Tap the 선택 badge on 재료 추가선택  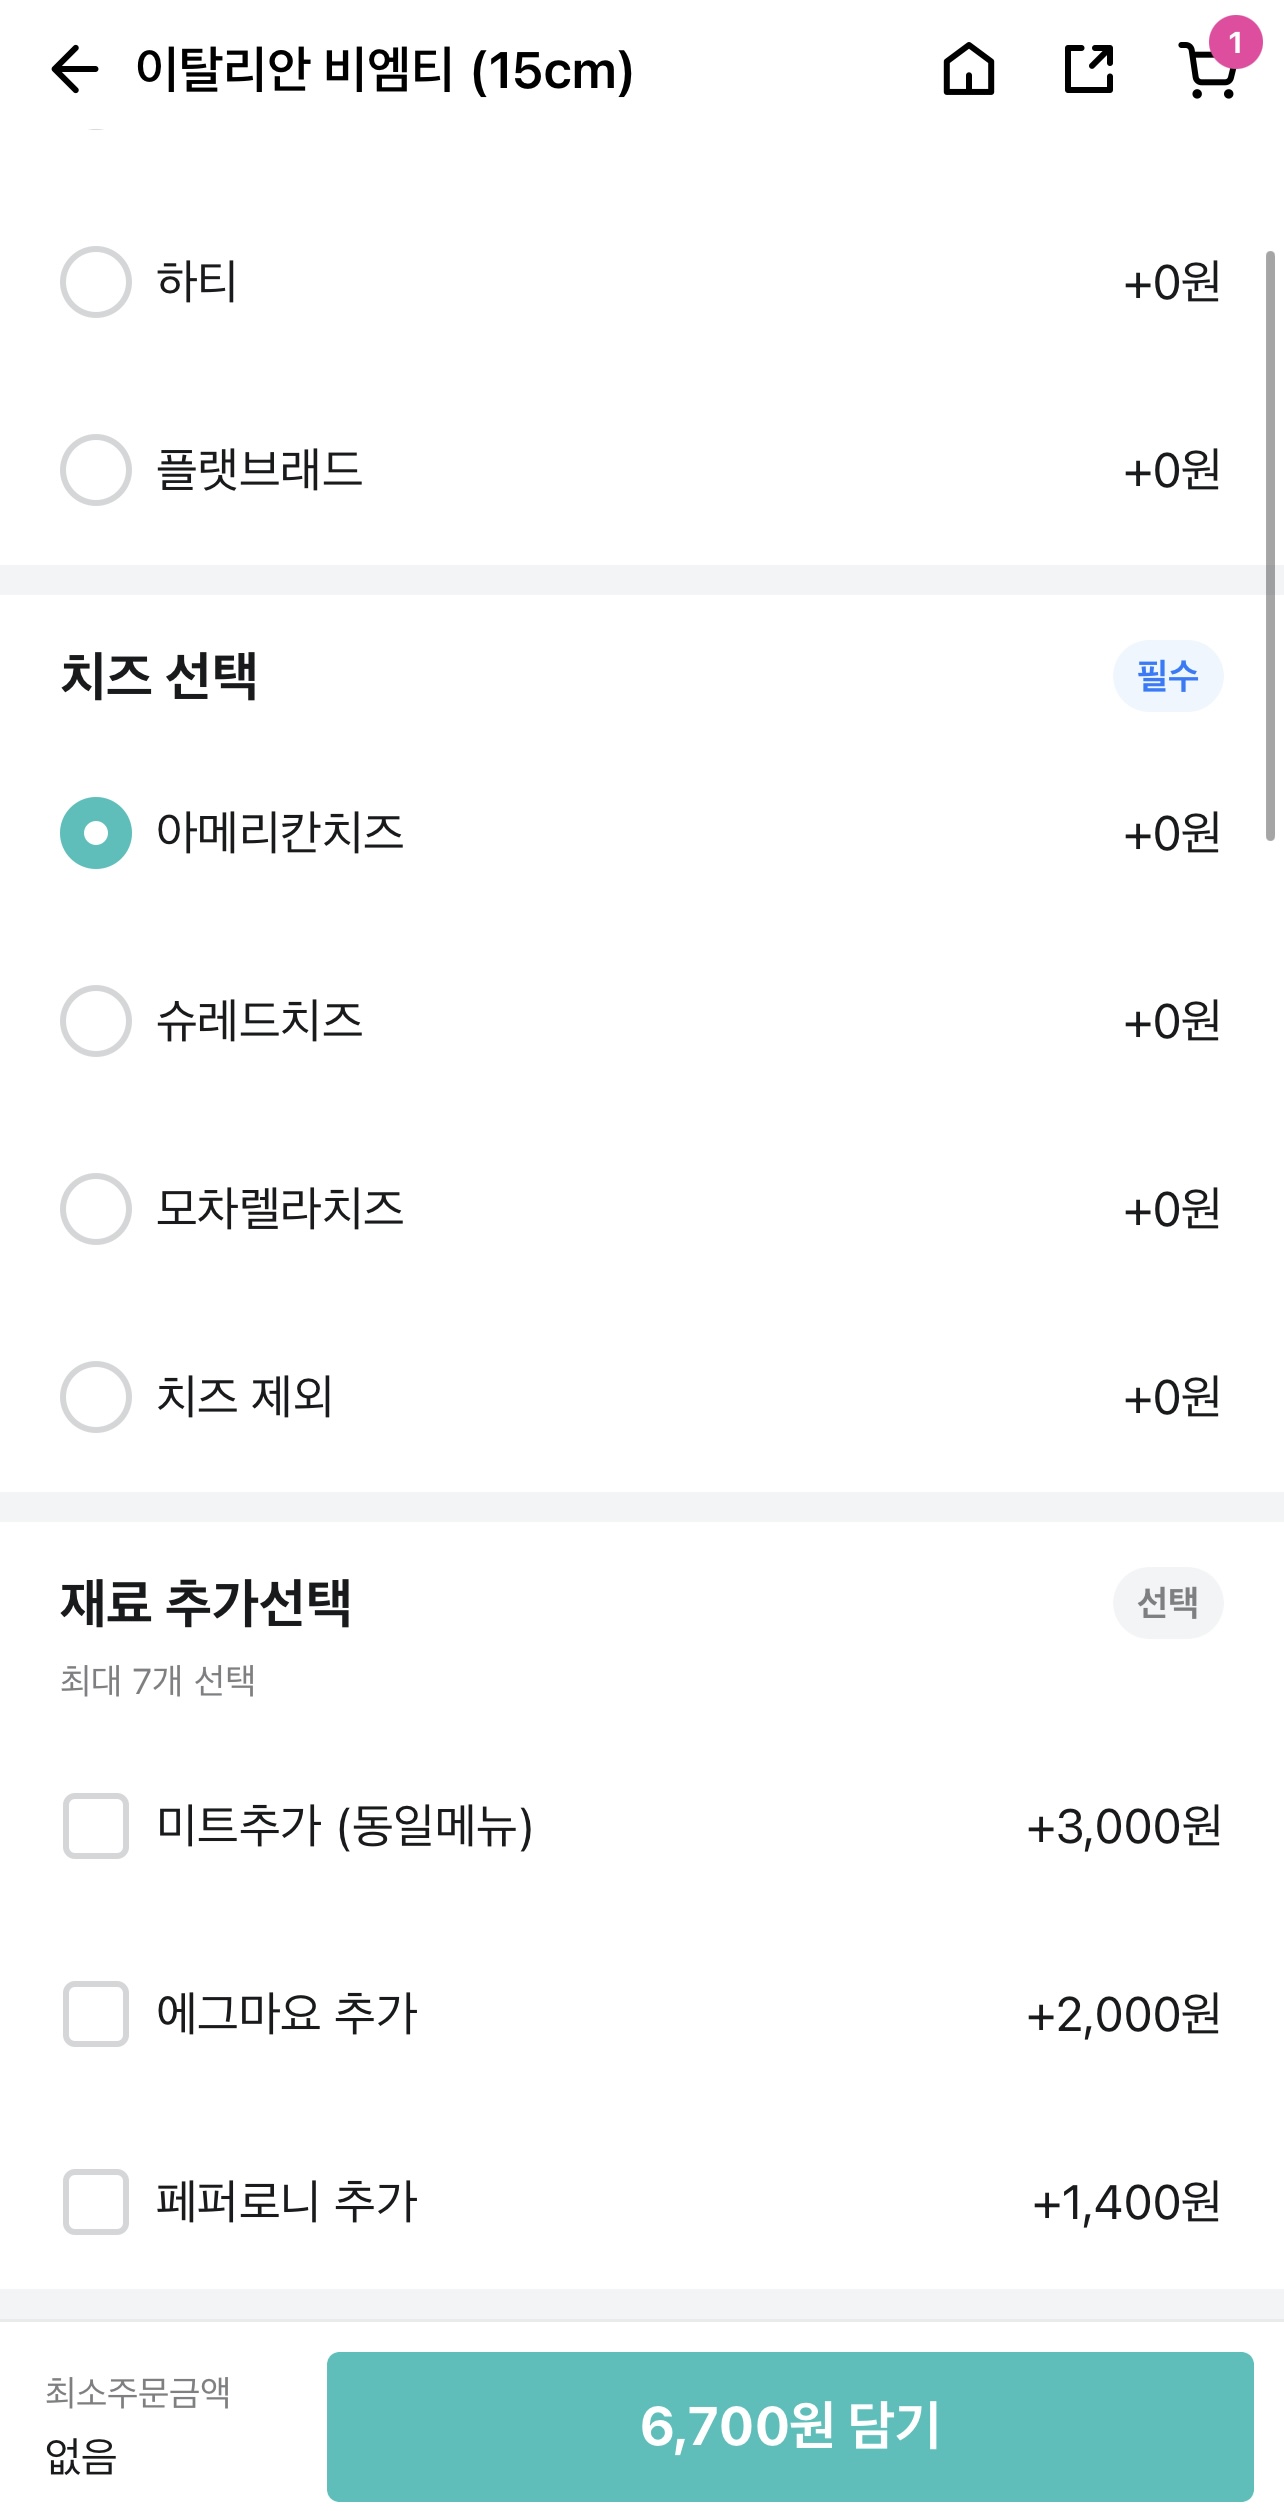(x=1168, y=1603)
